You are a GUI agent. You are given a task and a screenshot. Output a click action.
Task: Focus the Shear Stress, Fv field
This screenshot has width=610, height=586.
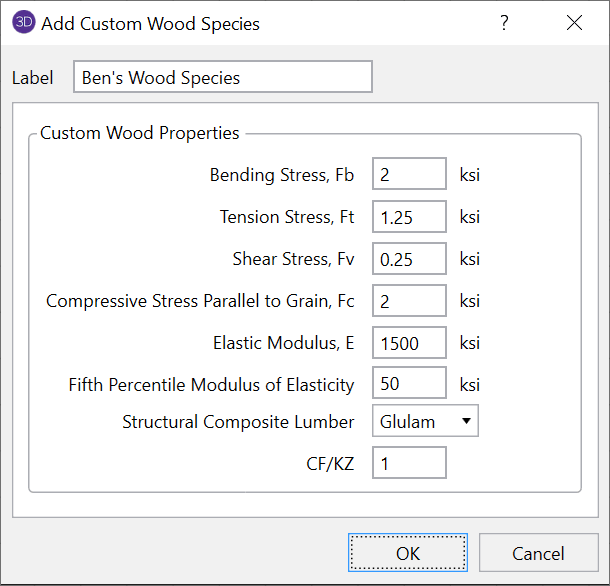coord(409,259)
